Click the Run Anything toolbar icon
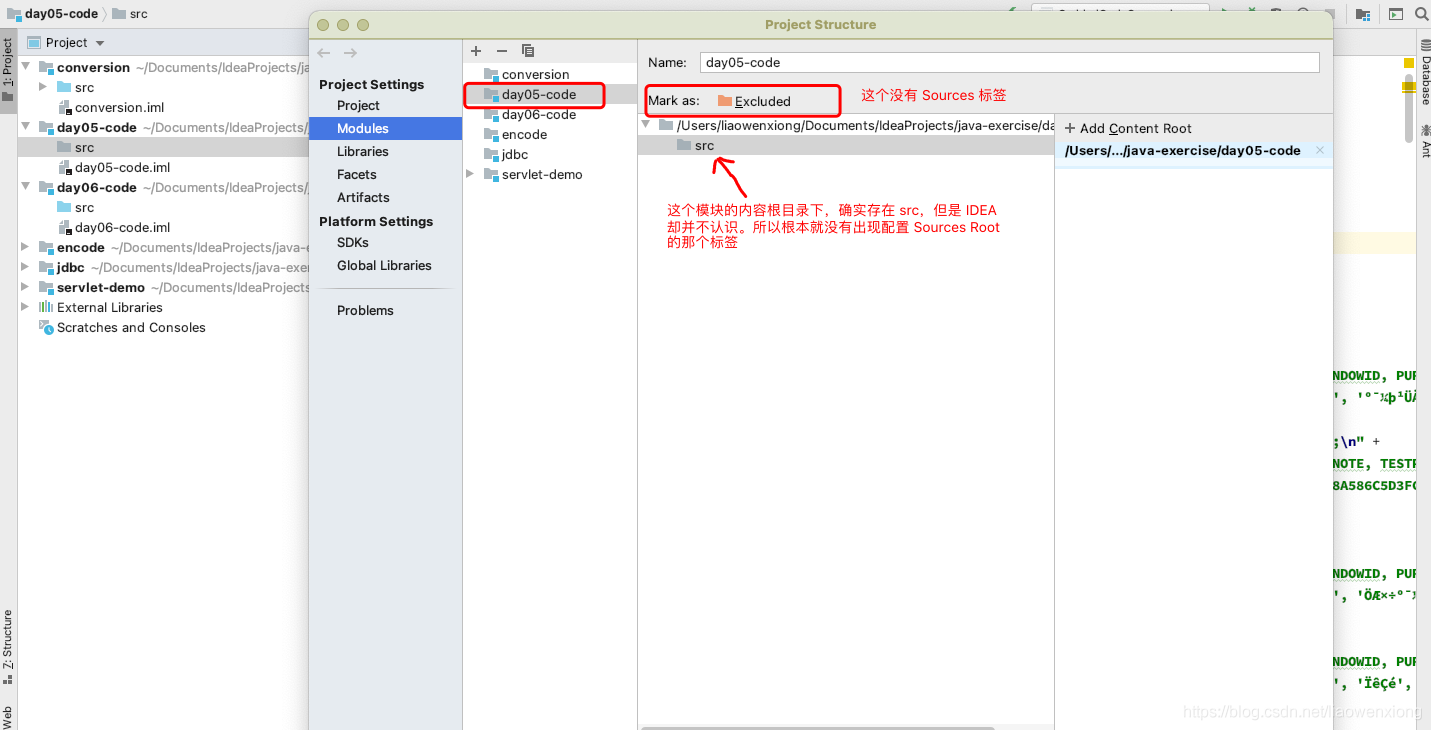Image resolution: width=1431 pixels, height=730 pixels. pyautogui.click(x=1396, y=14)
